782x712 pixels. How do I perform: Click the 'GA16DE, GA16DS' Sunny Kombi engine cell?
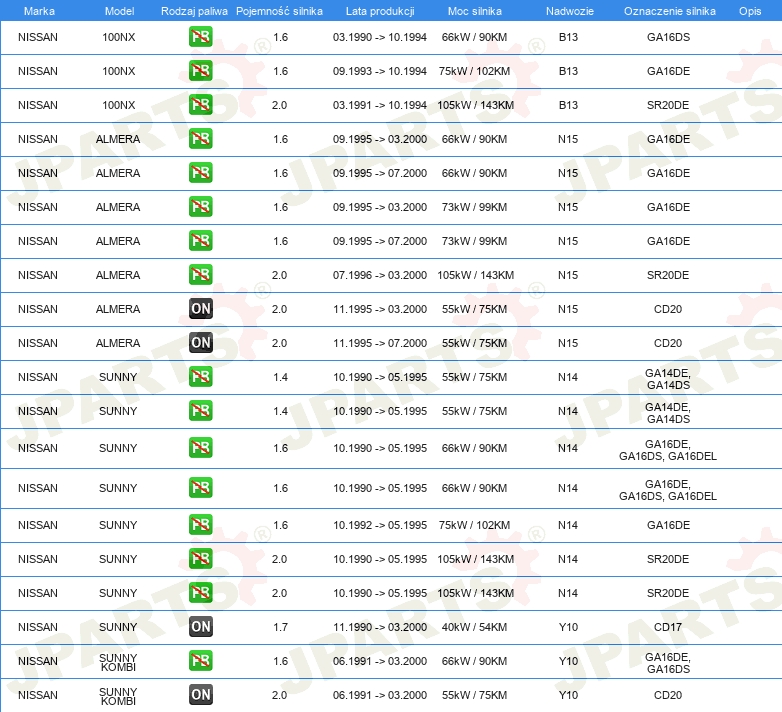(668, 663)
